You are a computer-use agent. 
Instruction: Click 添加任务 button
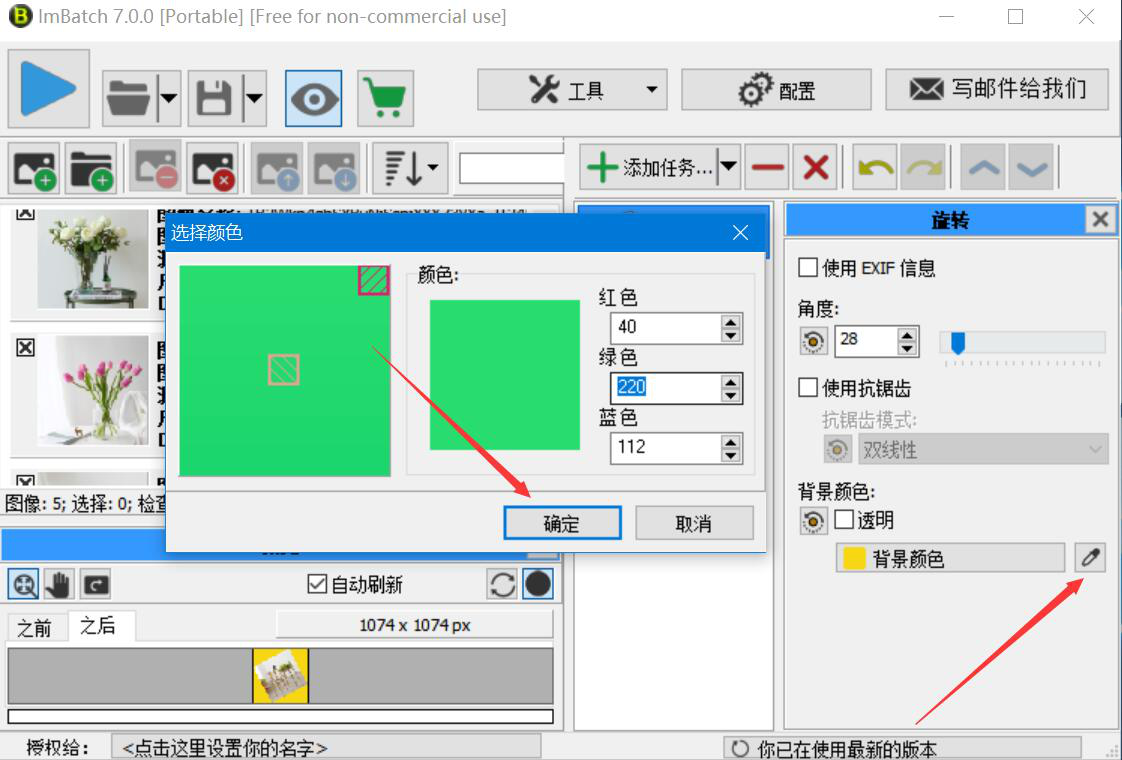point(649,167)
